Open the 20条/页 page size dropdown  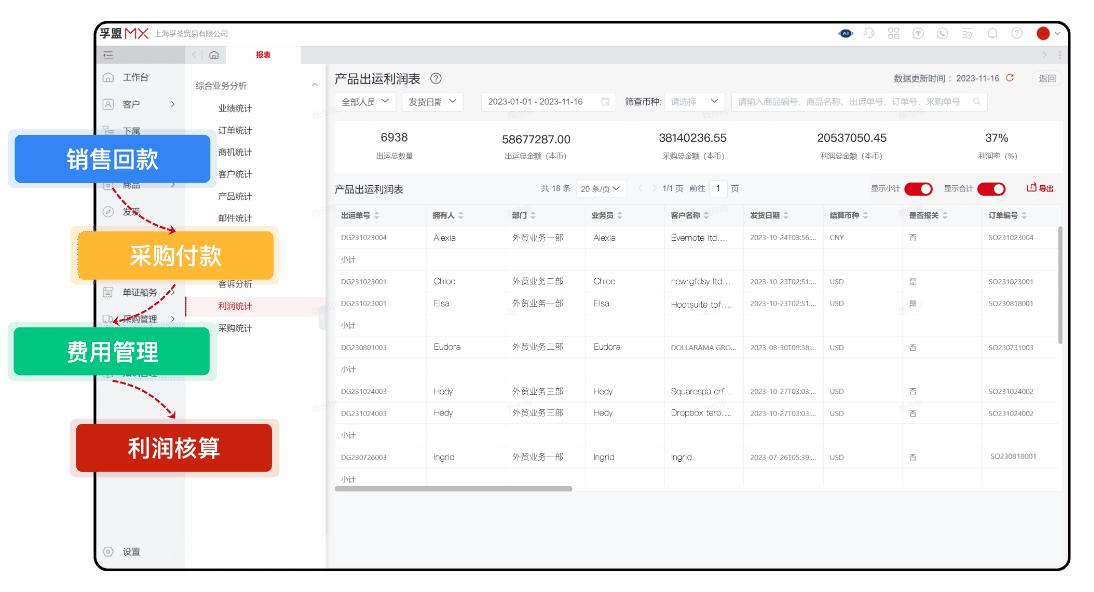601,189
